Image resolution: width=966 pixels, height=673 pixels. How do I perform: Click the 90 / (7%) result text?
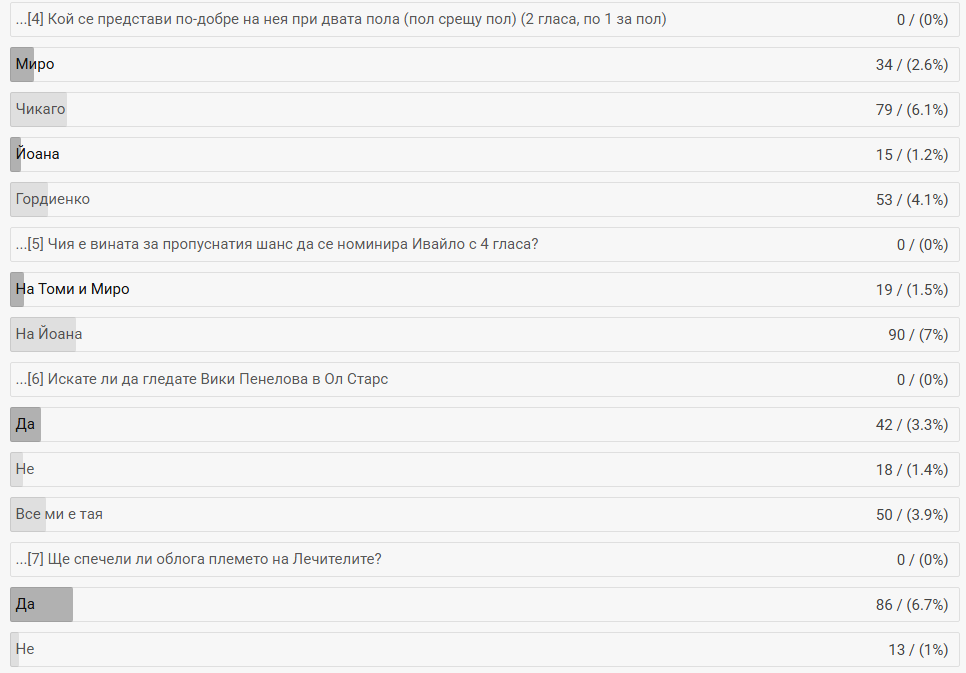[917, 334]
